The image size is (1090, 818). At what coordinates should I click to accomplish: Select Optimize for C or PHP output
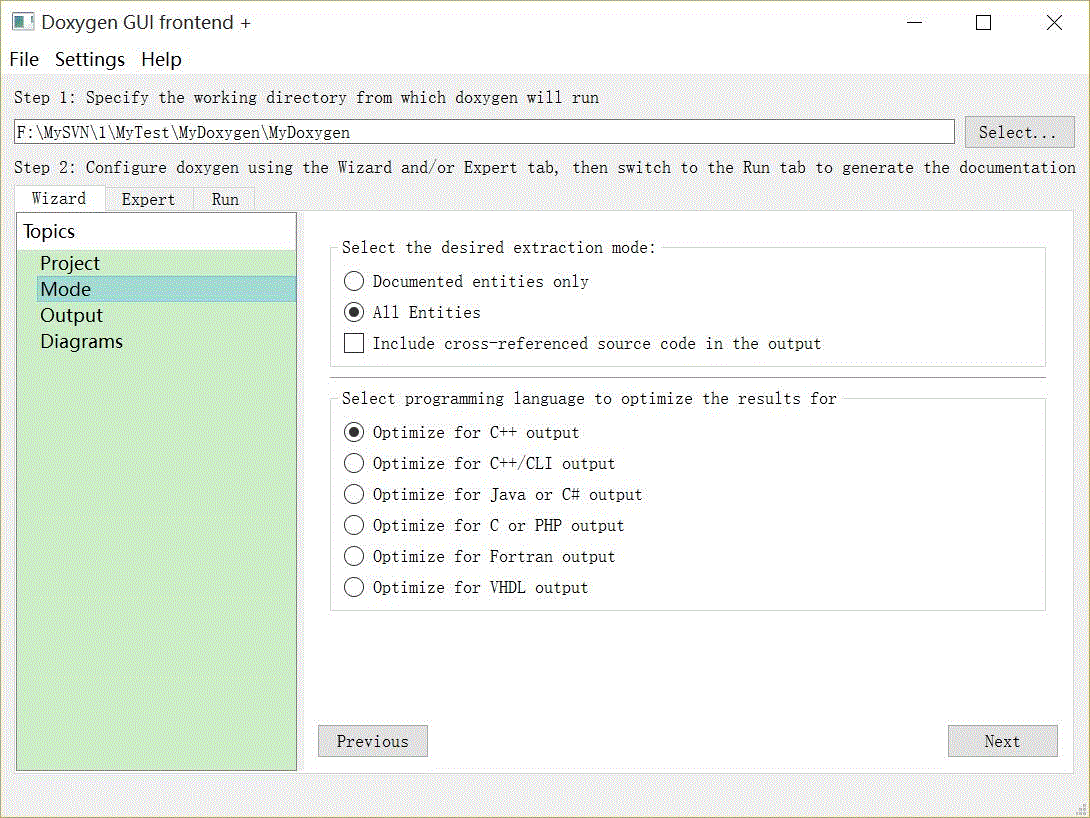(x=484, y=525)
